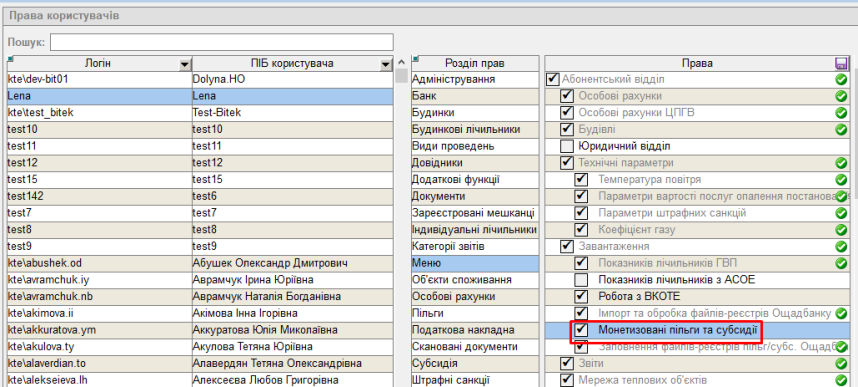
Task: Click green check icon for Показників лічильників ГВП
Action: tap(841, 263)
